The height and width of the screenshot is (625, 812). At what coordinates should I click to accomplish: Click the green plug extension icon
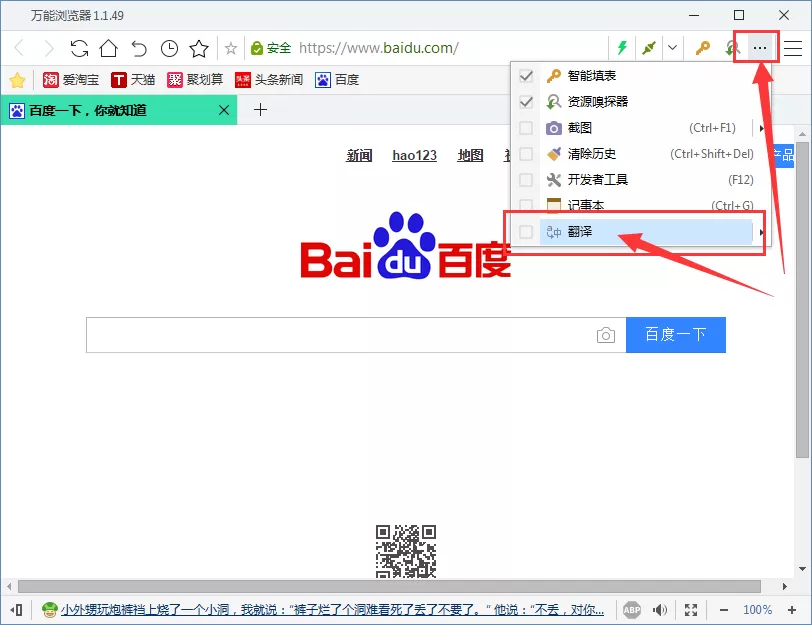click(x=648, y=48)
